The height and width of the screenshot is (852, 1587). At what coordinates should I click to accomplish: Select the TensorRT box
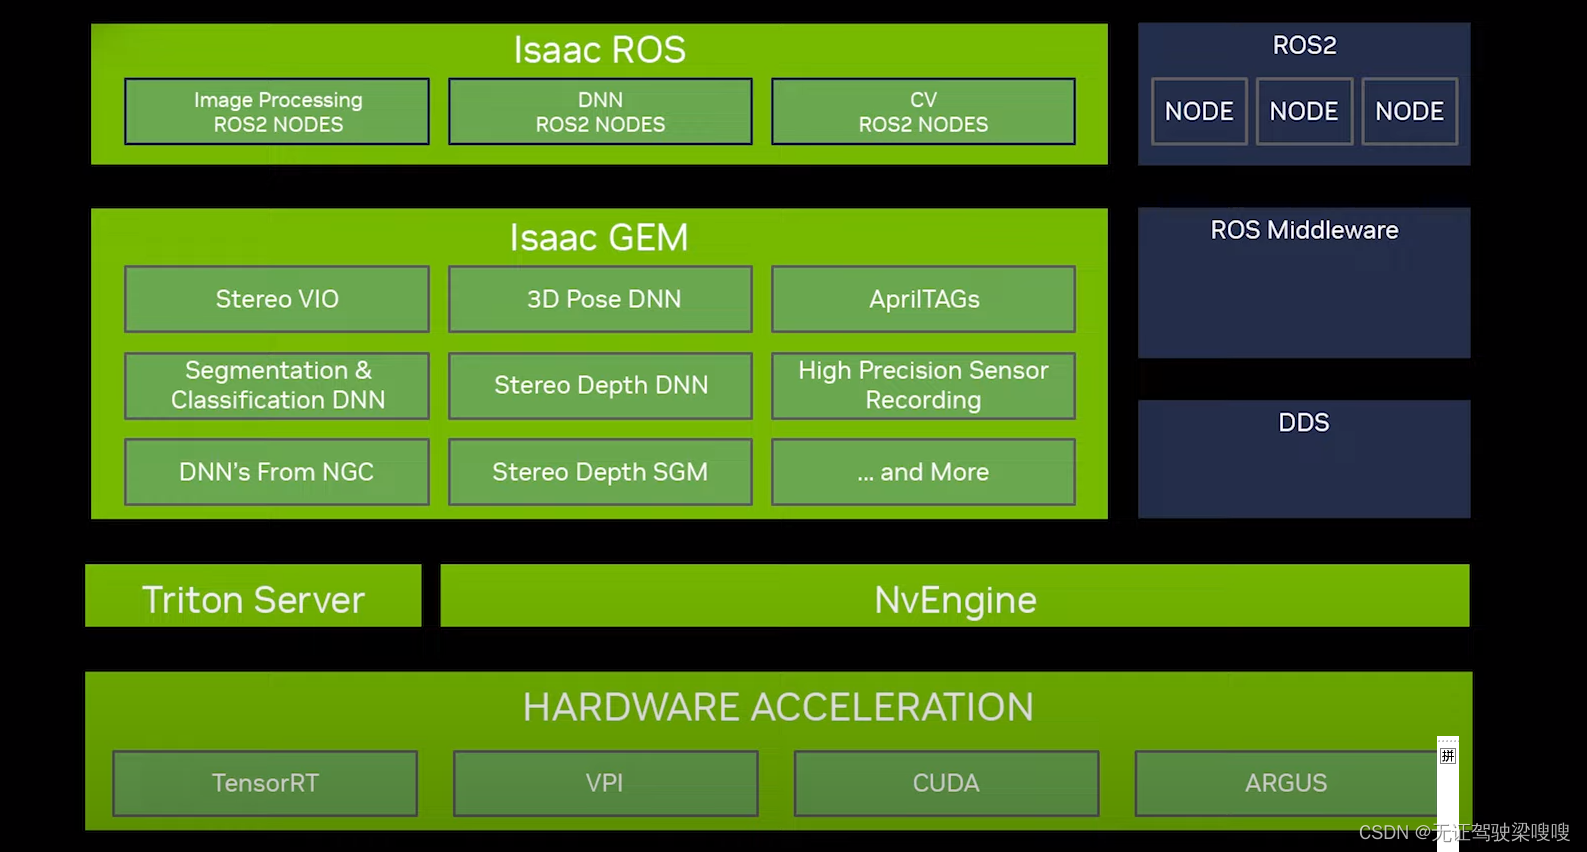tap(265, 783)
